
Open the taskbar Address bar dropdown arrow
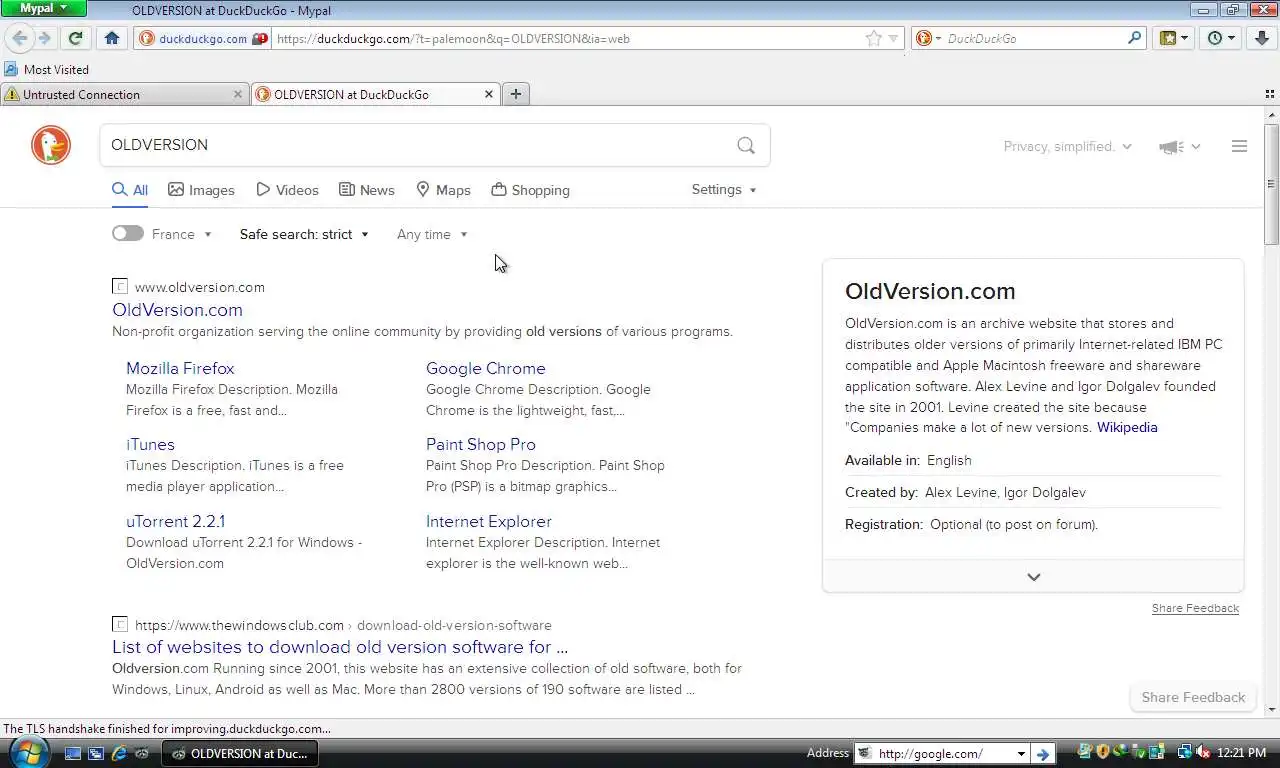pyautogui.click(x=1021, y=754)
